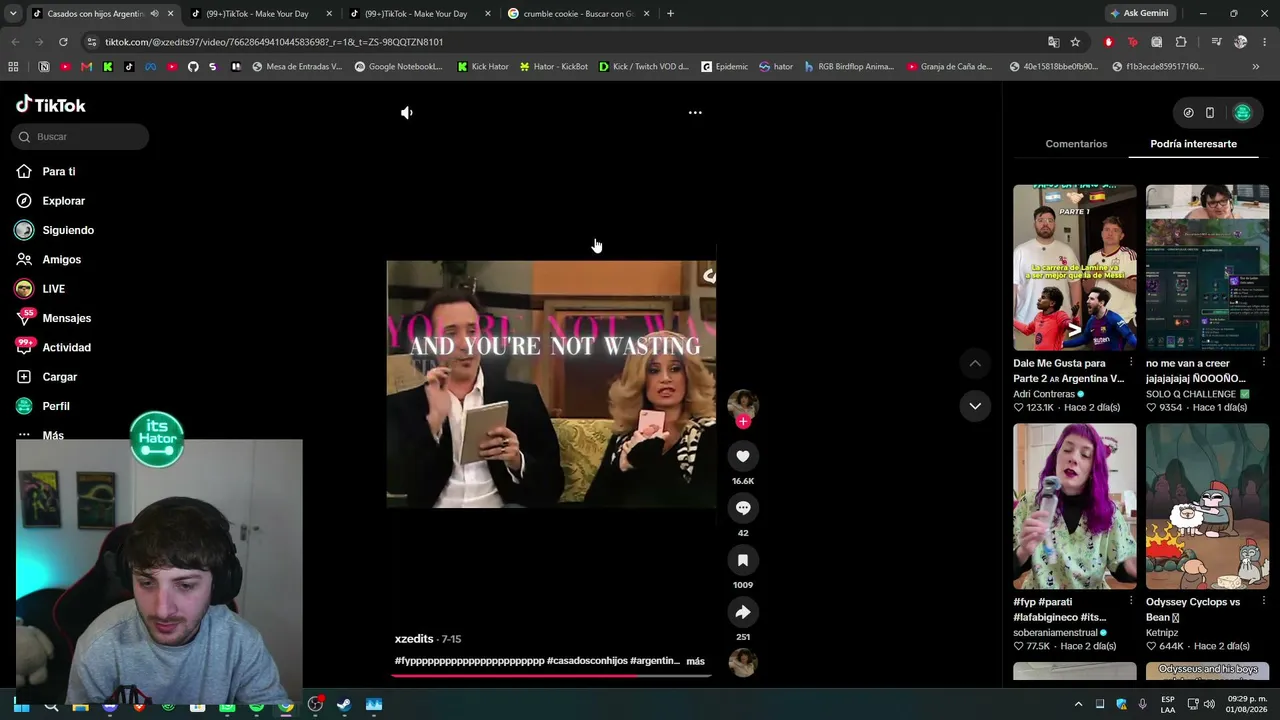Open Chrome's tab search chevron
The image size is (1280, 720).
(12, 14)
